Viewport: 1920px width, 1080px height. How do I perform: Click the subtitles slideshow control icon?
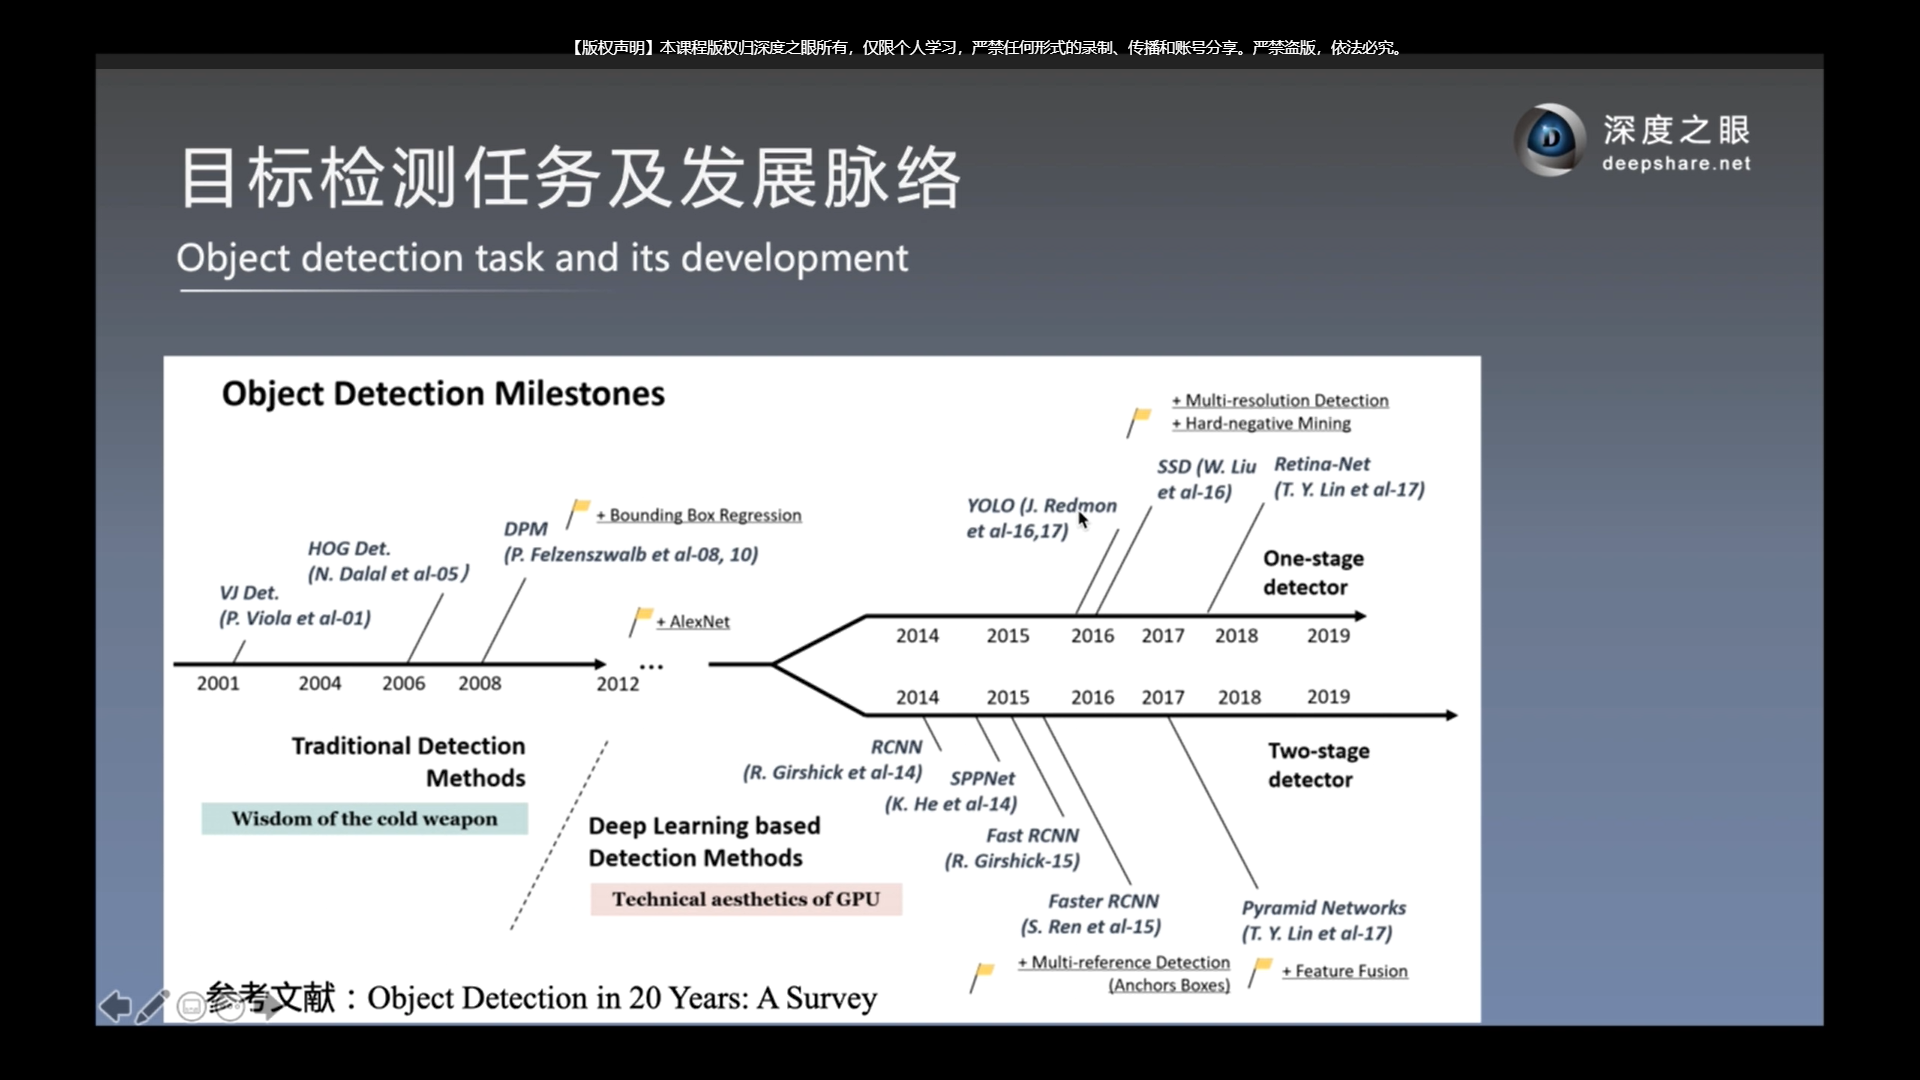click(x=190, y=1007)
